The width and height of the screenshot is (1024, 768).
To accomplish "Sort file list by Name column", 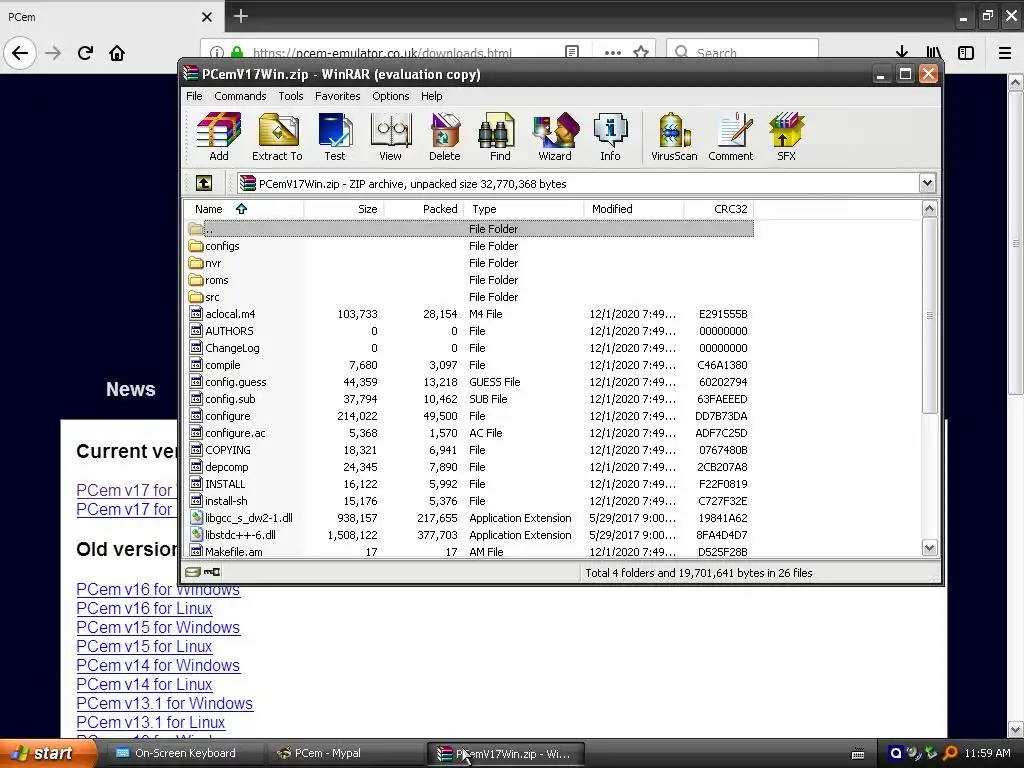I will (x=244, y=209).
